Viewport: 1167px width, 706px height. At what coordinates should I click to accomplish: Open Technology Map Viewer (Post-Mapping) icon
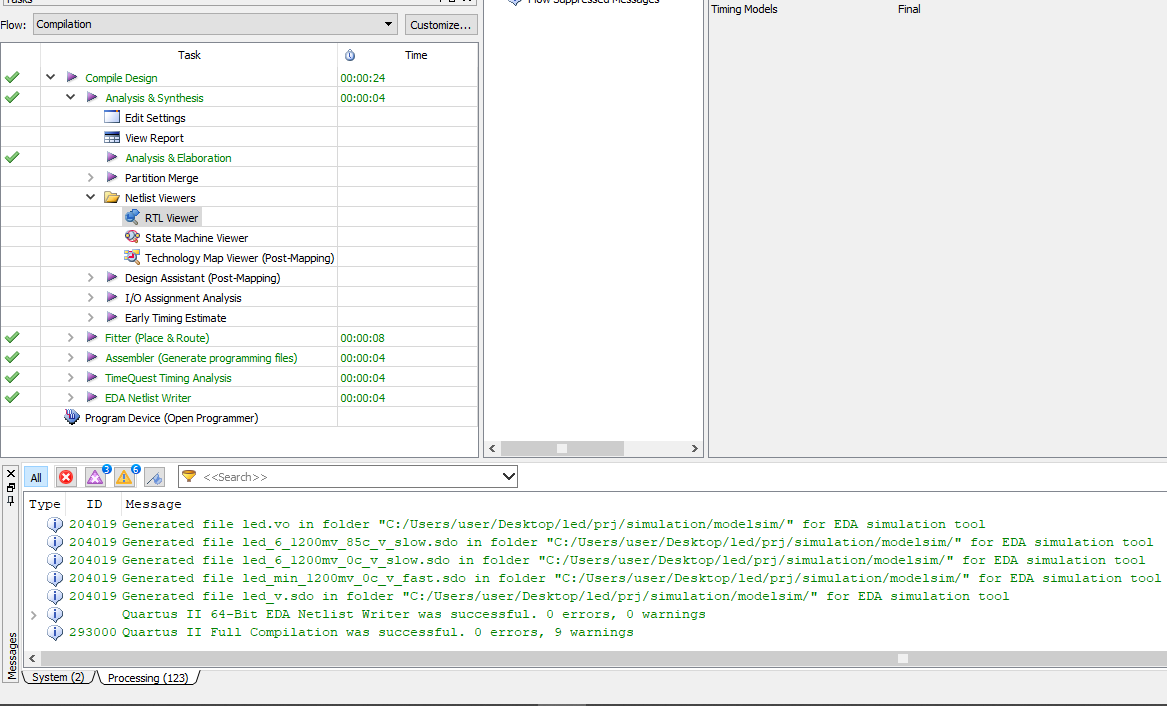pos(132,257)
